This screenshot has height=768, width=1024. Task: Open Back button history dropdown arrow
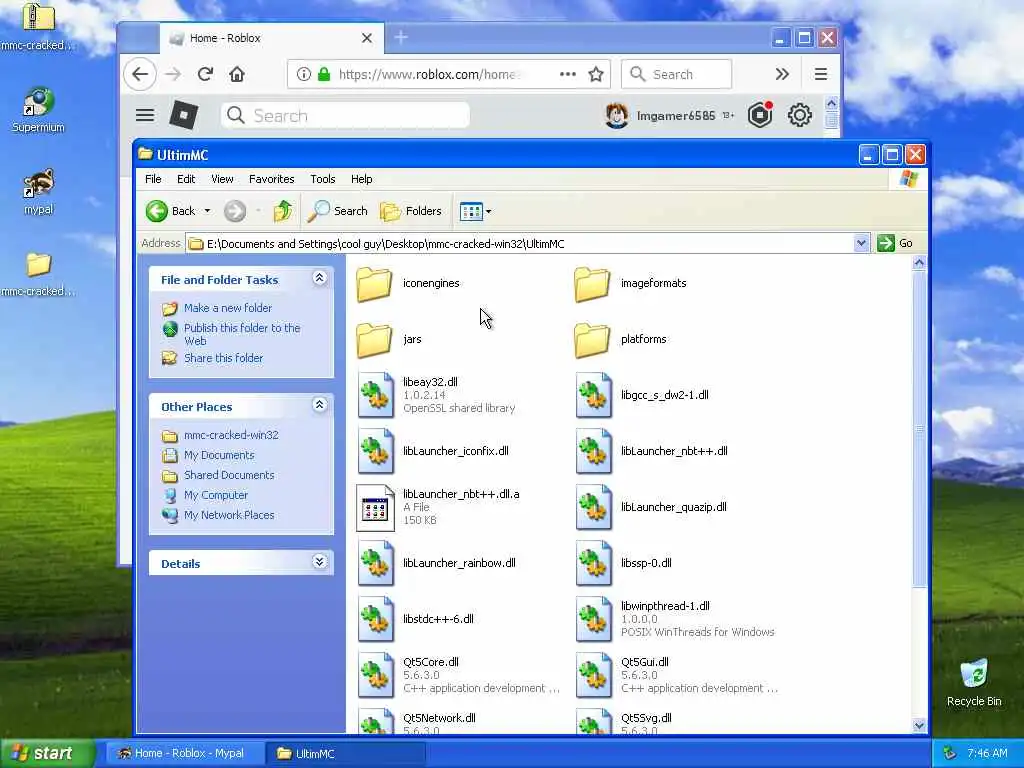(207, 211)
